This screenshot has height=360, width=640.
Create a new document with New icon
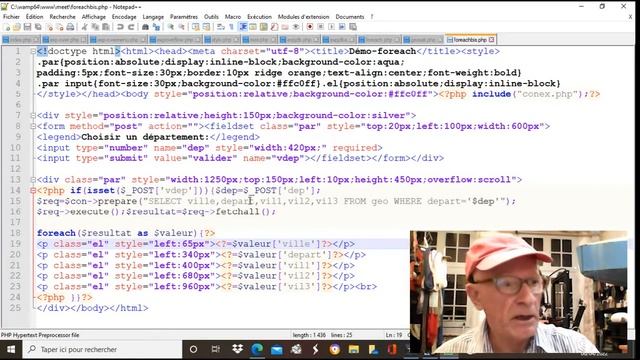pyautogui.click(x=7, y=27)
